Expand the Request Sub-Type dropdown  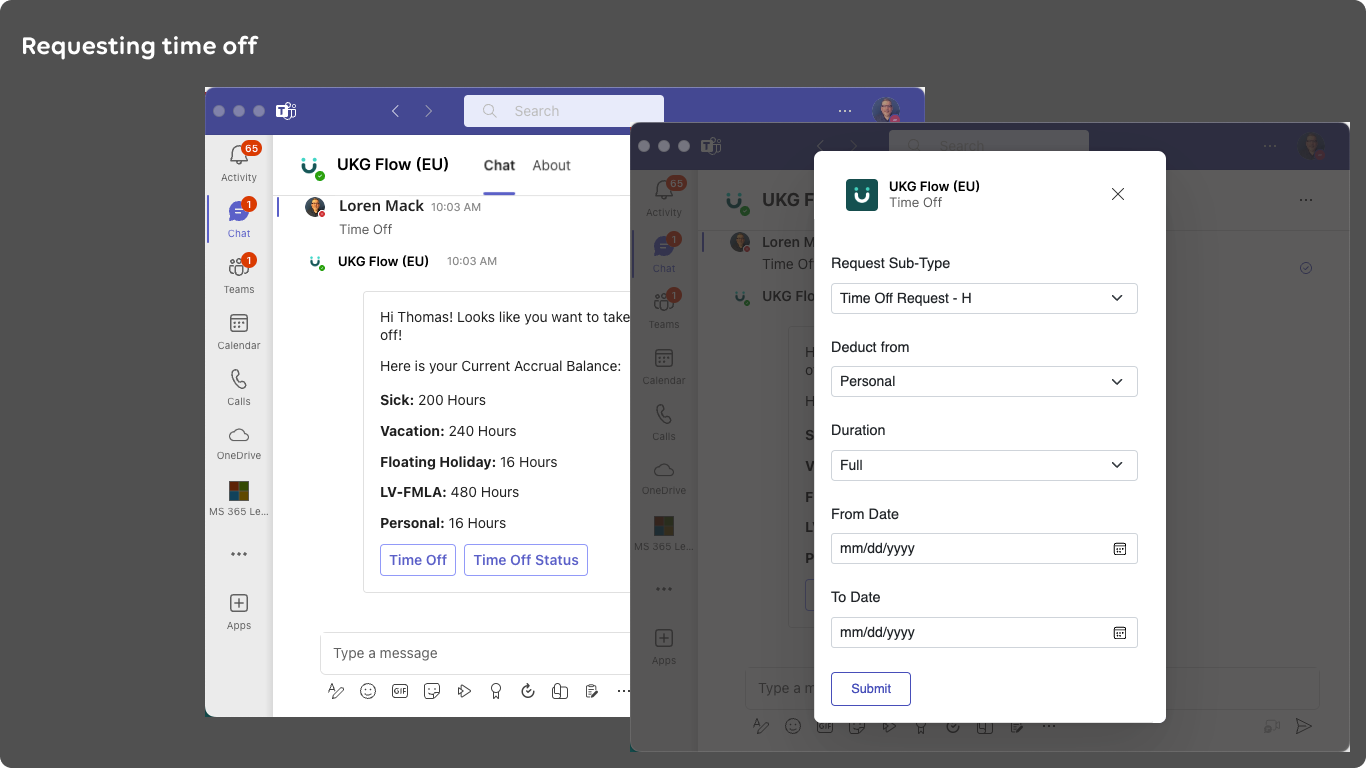point(984,298)
